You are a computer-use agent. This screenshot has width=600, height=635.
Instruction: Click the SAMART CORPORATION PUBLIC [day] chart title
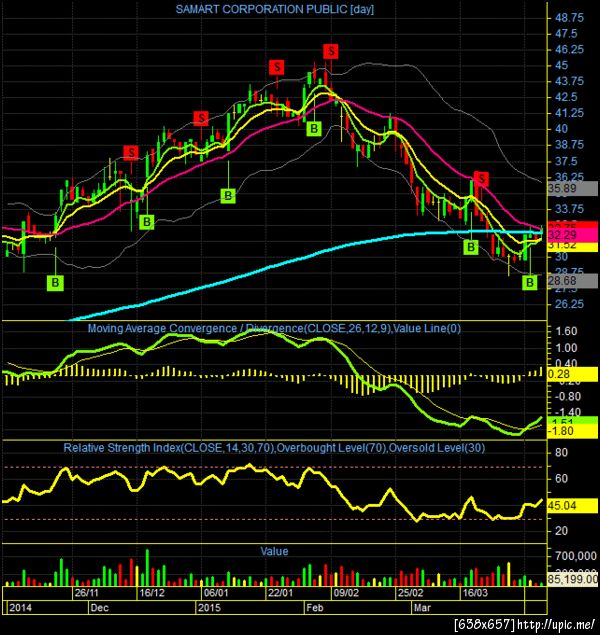pos(274,9)
